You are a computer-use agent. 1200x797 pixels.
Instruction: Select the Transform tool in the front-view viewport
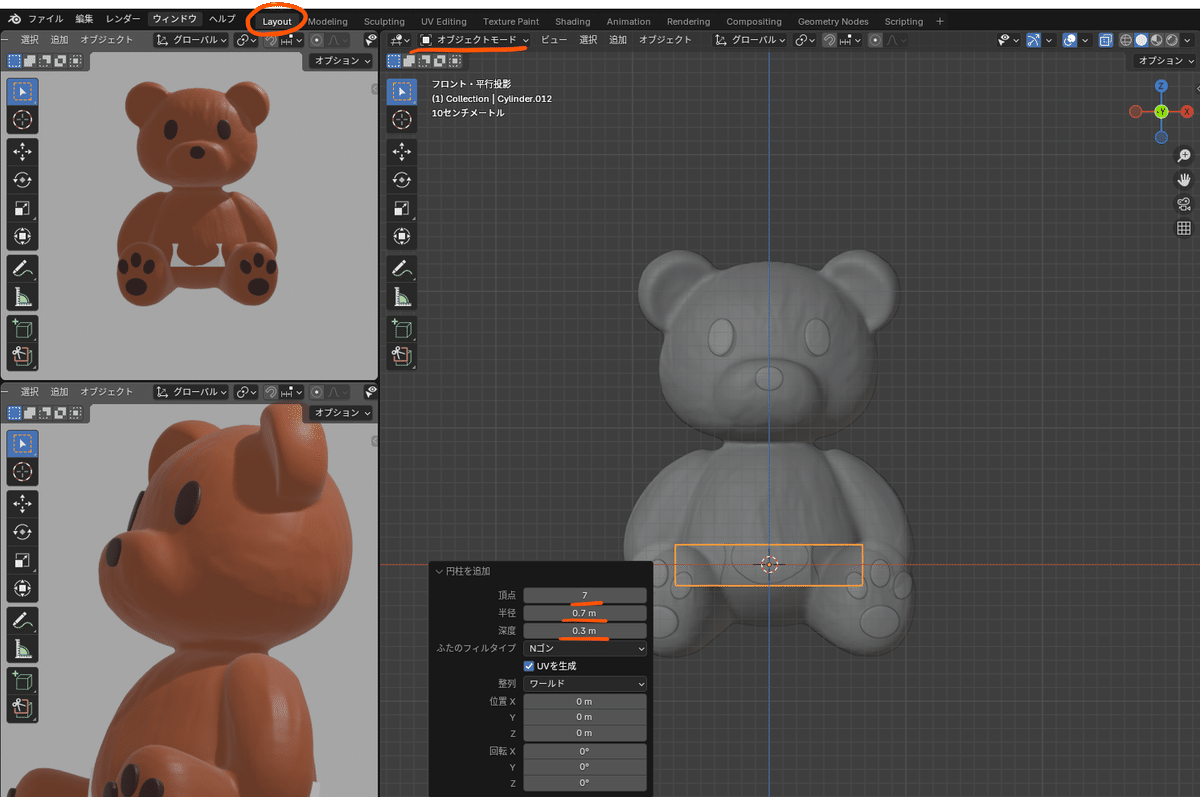(402, 238)
